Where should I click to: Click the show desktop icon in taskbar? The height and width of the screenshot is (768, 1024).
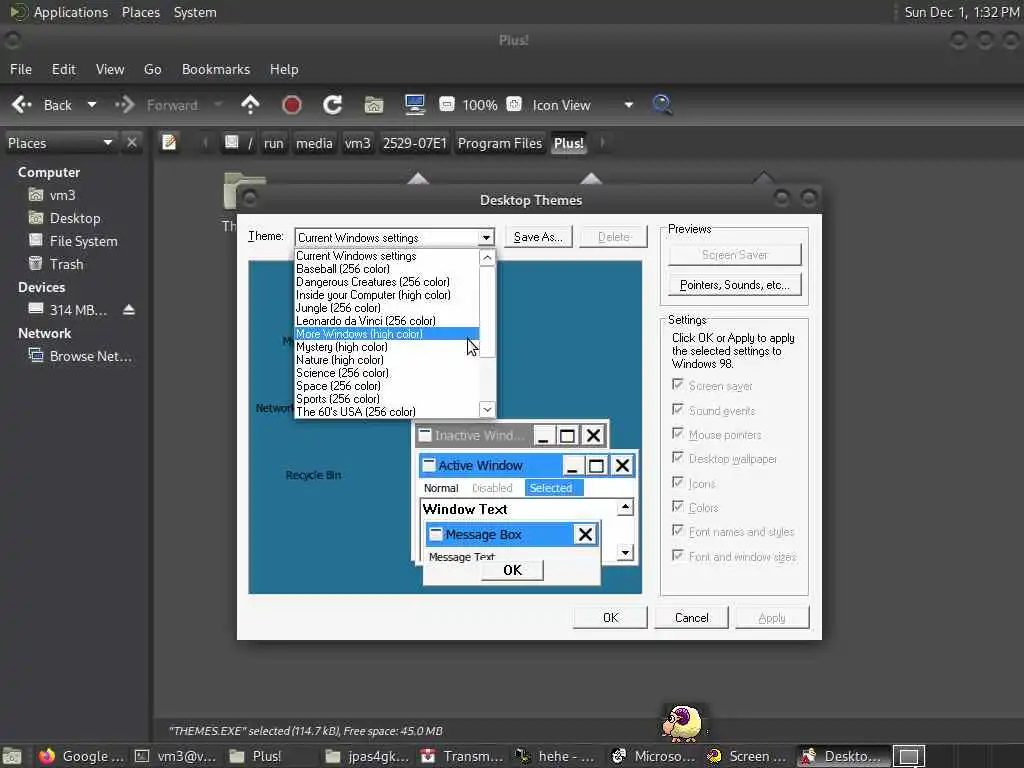coord(12,756)
